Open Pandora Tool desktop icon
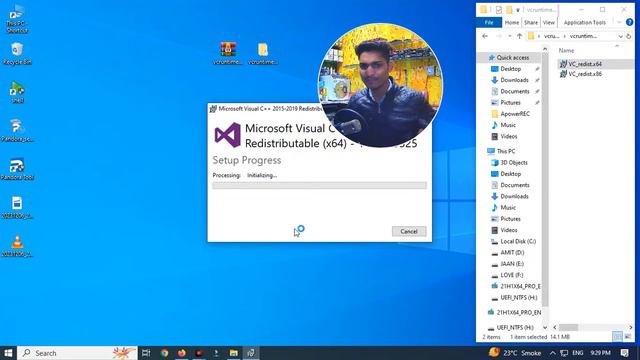Image resolution: width=640 pixels, height=360 pixels. click(x=17, y=169)
